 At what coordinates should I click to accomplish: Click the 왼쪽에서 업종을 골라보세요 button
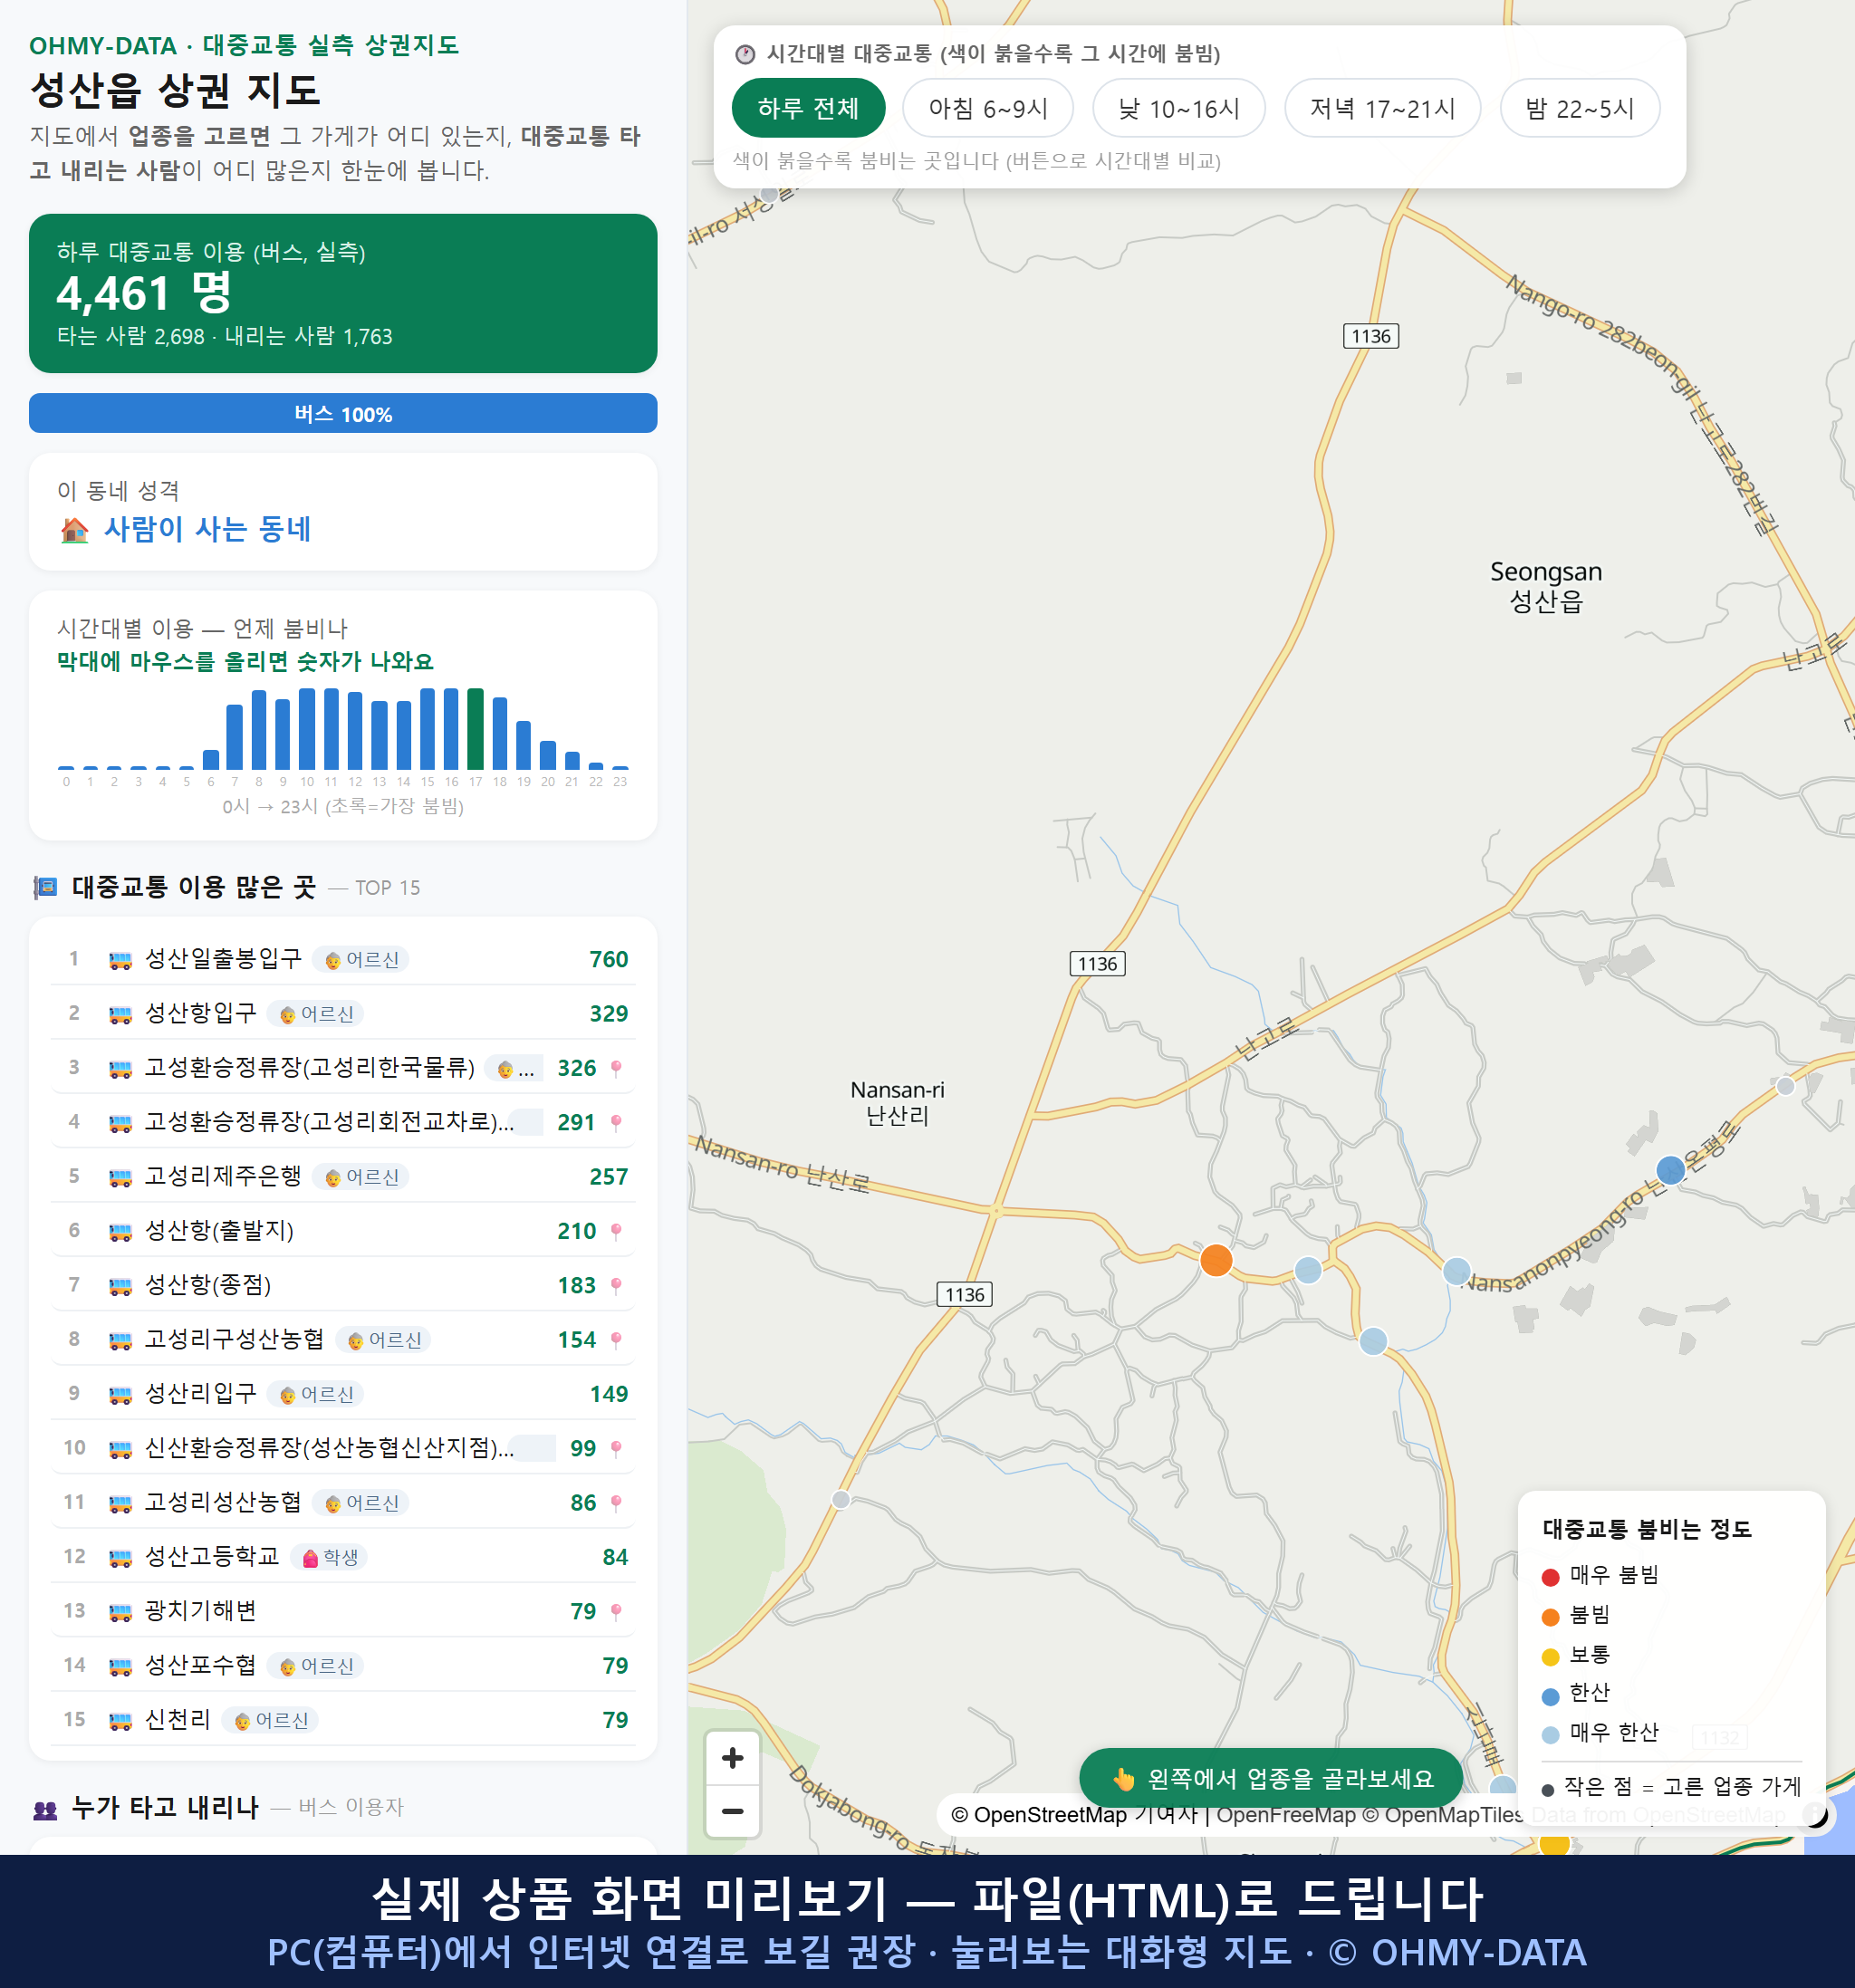1271,1779
